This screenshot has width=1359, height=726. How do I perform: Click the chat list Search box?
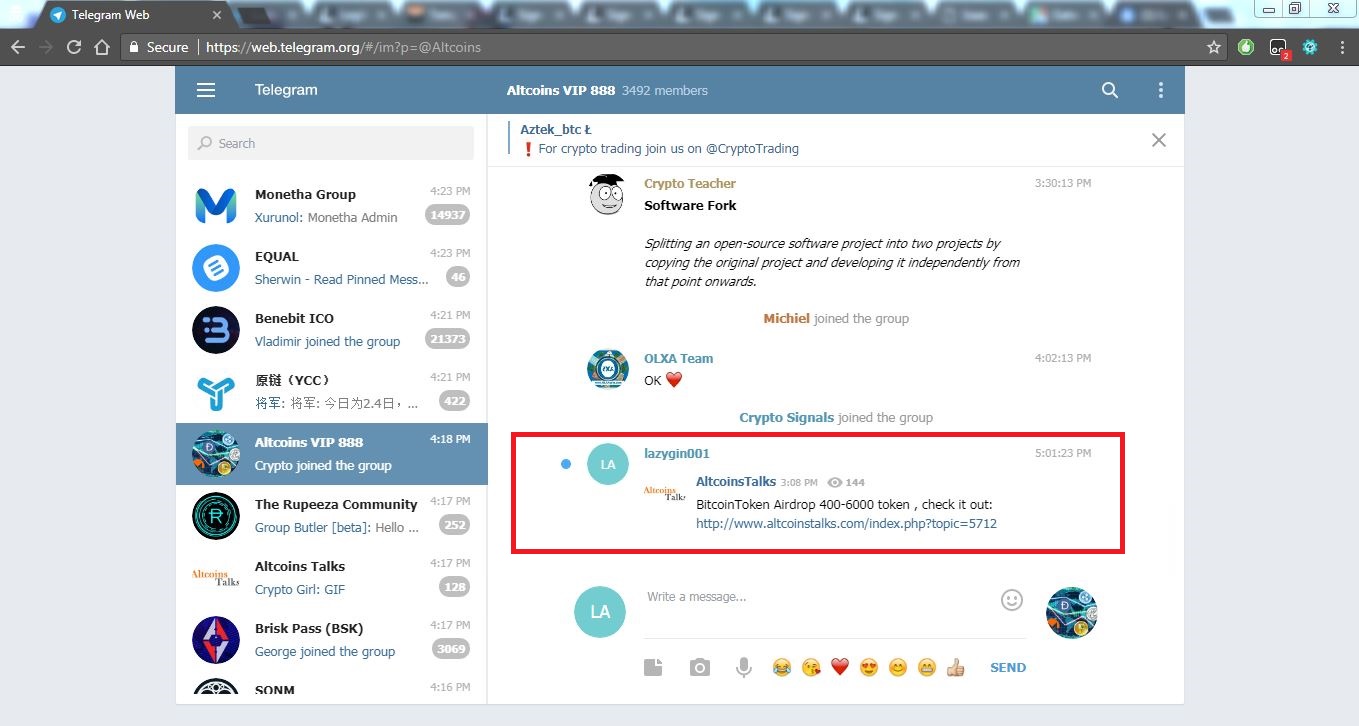pyautogui.click(x=331, y=143)
